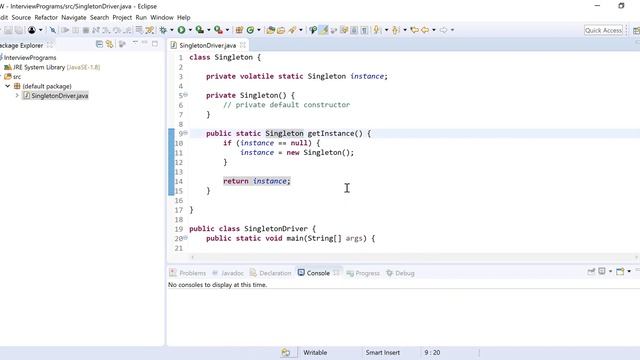The height and width of the screenshot is (360, 640).
Task: Open dropdown next to Run button
Action: (190, 30)
